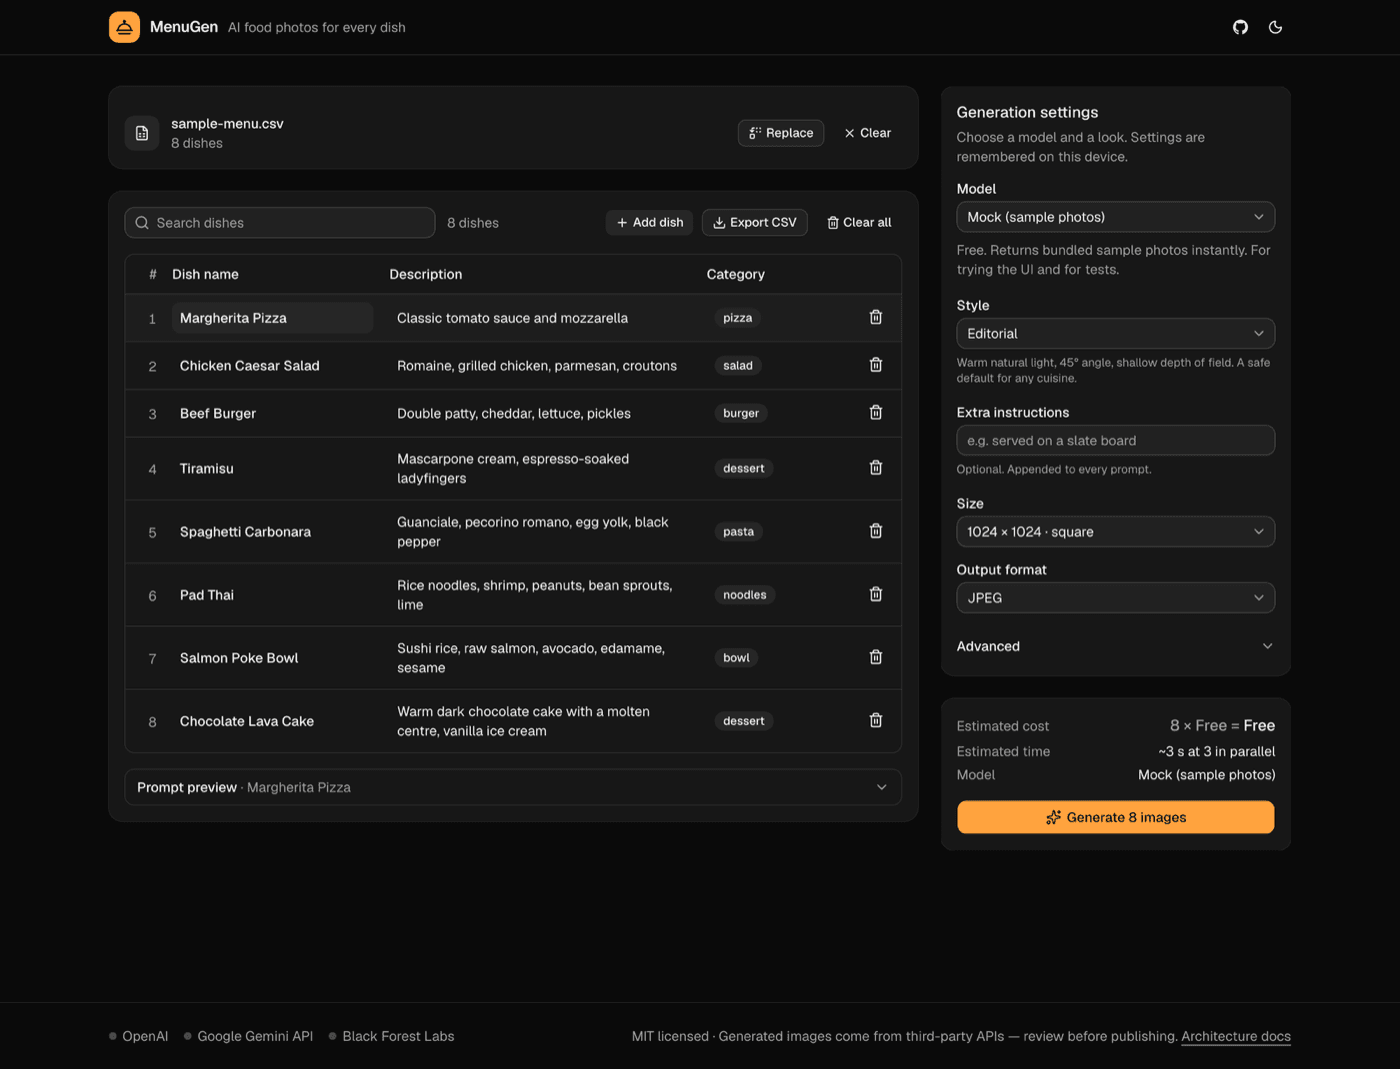
Task: Click the Add dish button
Action: pos(649,222)
